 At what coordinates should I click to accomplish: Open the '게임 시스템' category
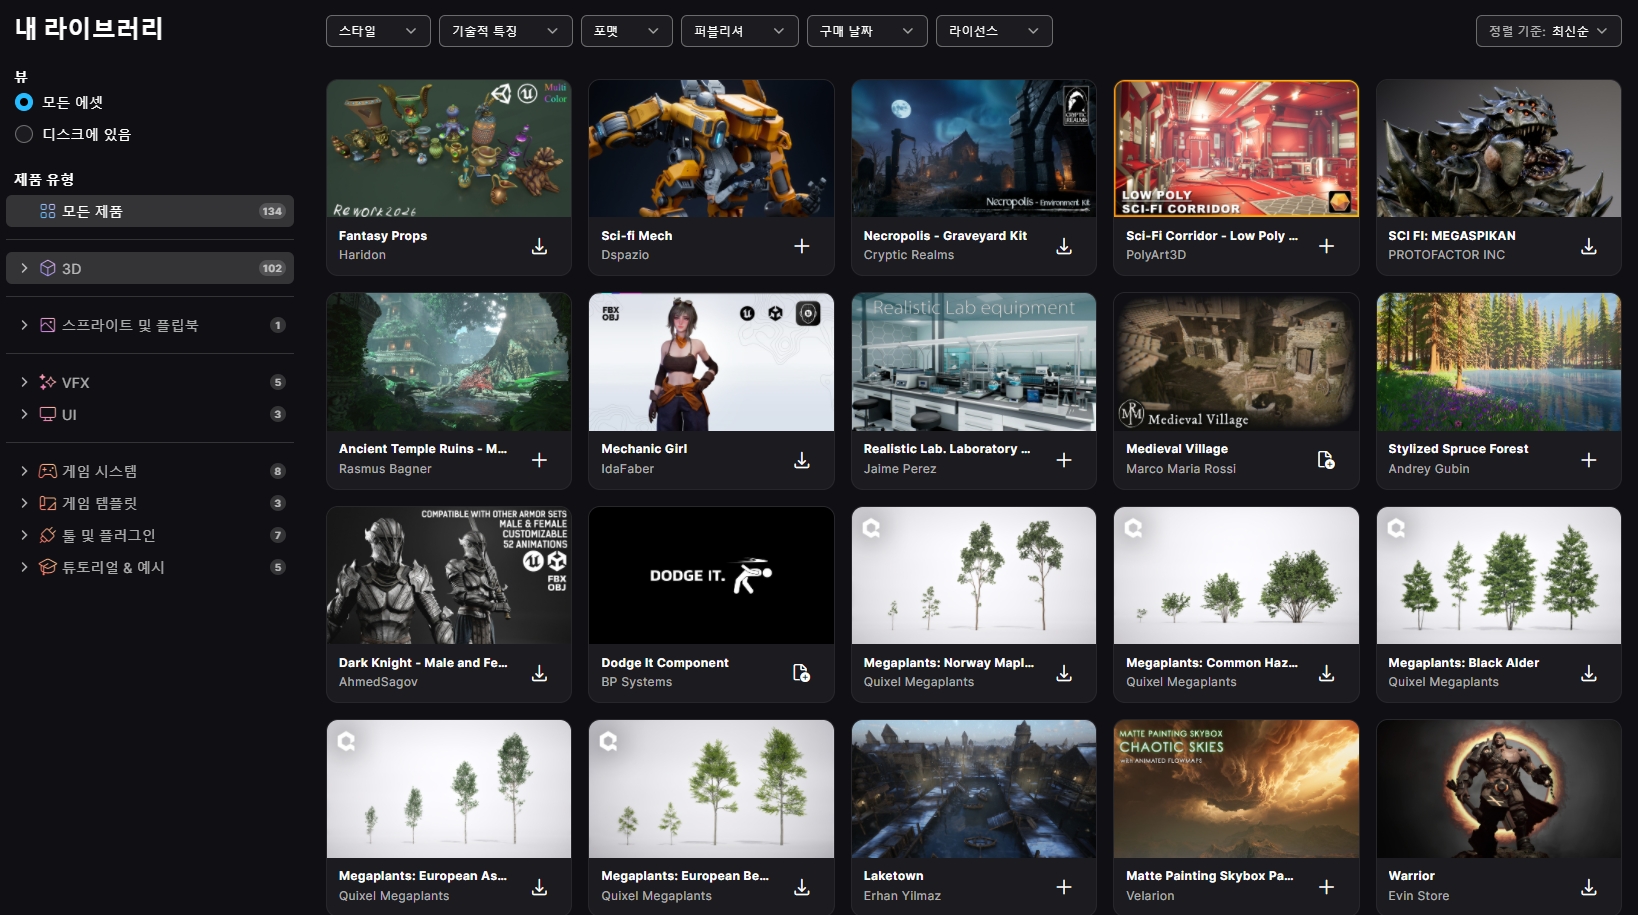(99, 471)
